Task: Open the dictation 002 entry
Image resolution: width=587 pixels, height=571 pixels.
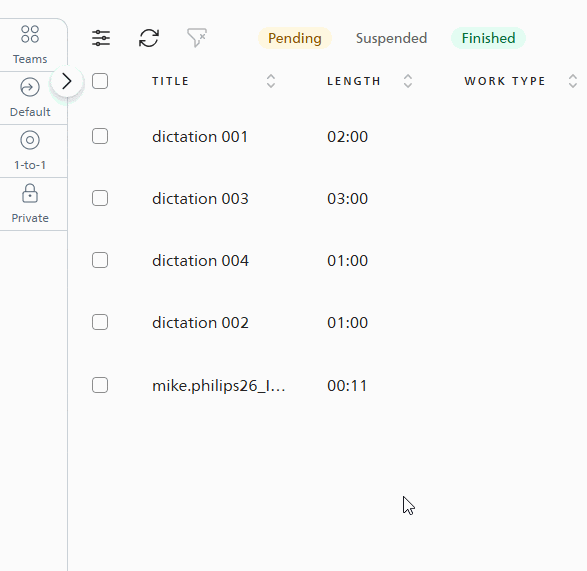Action: pos(200,323)
